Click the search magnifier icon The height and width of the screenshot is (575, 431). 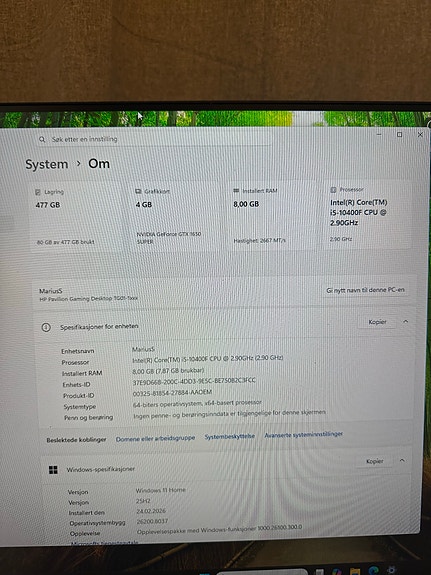42,139
